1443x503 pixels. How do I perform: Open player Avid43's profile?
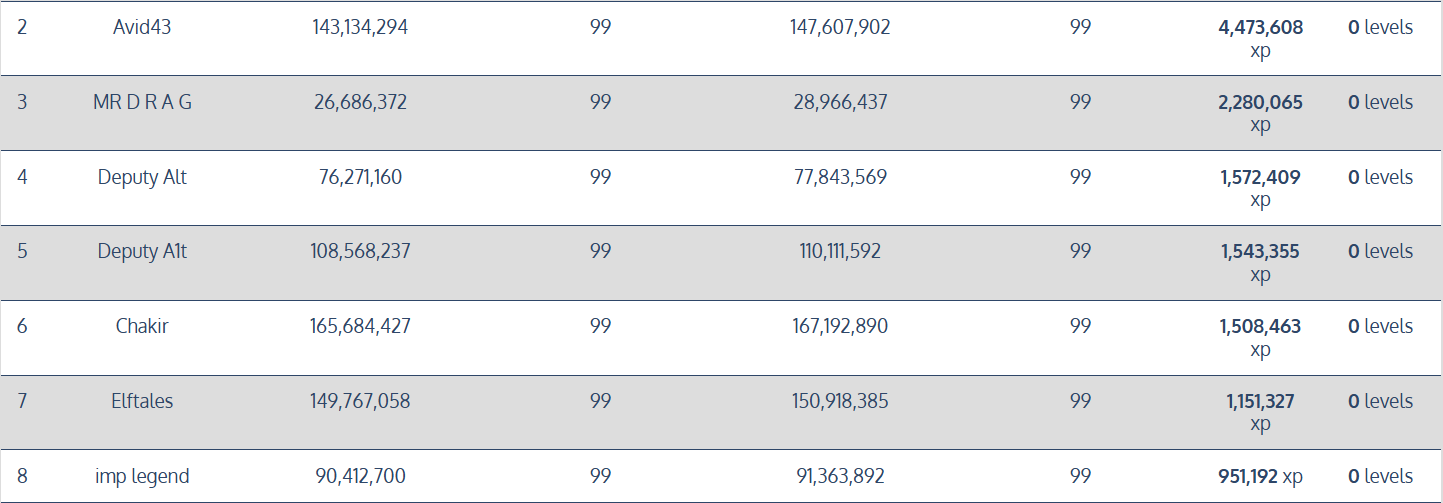coord(142,28)
